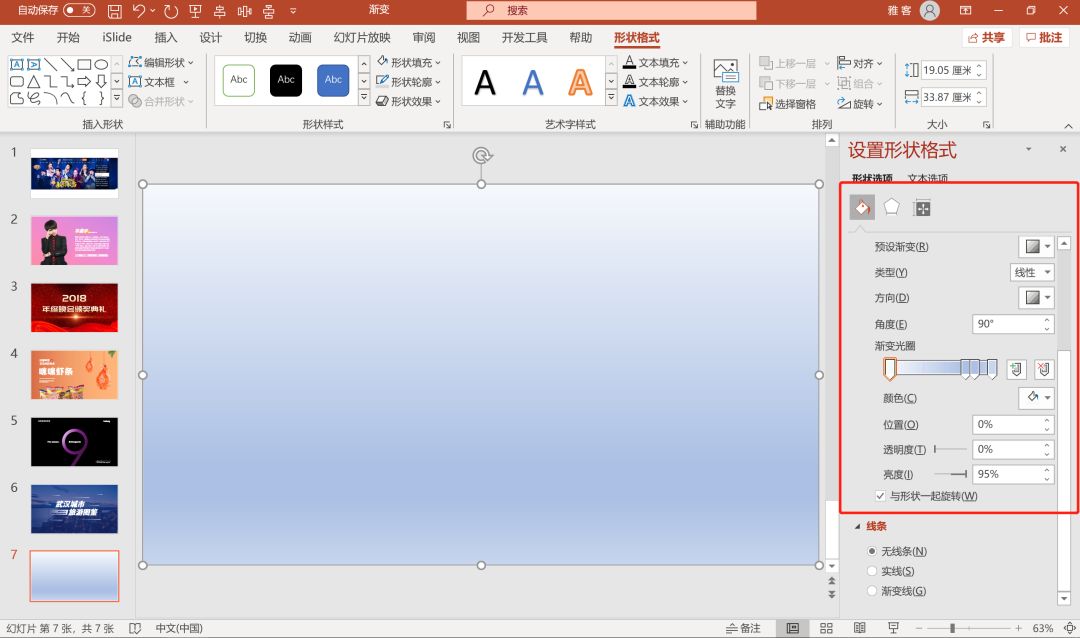Image resolution: width=1080 pixels, height=638 pixels.
Task: Click the Text Box (文本框) button
Action: tap(158, 81)
